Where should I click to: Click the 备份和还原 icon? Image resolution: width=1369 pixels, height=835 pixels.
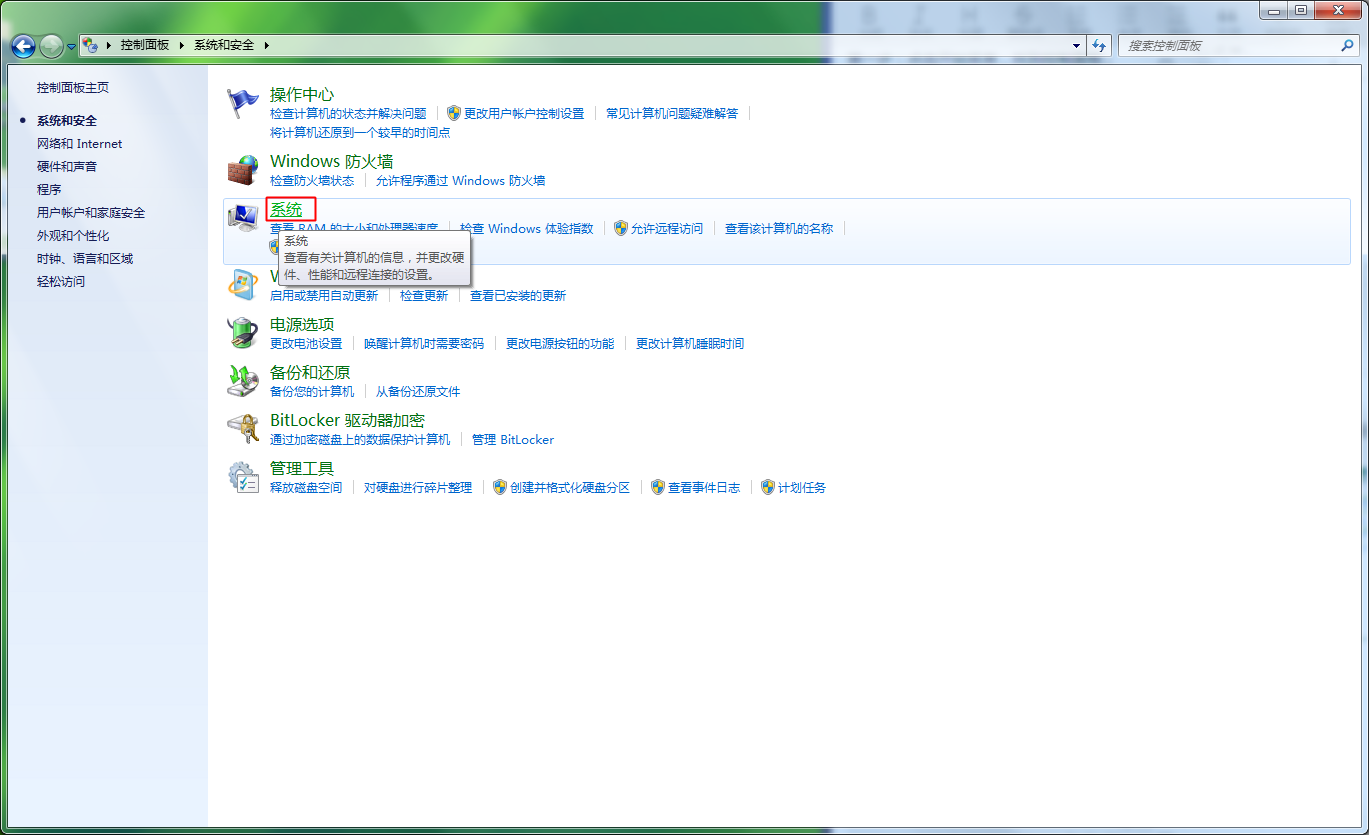coord(243,381)
